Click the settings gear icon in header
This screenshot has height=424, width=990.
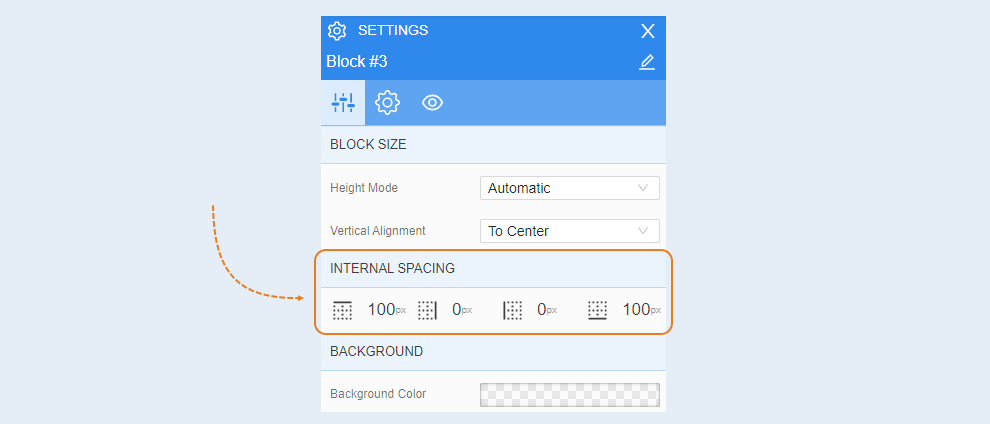pos(337,30)
